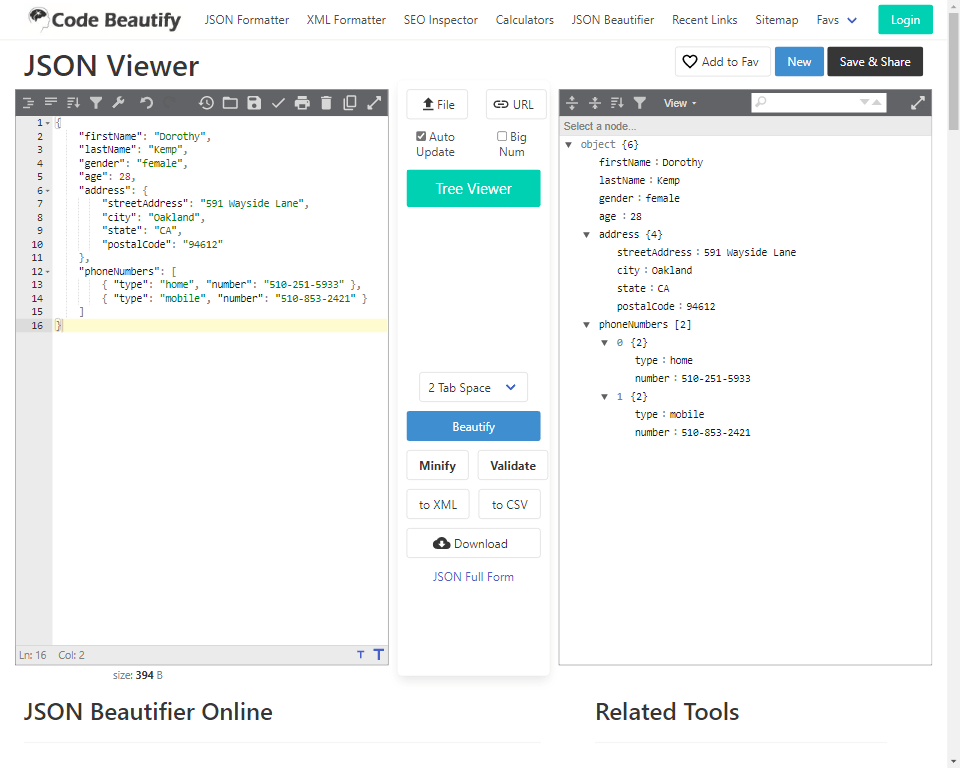Click the Beautify button

(x=473, y=425)
